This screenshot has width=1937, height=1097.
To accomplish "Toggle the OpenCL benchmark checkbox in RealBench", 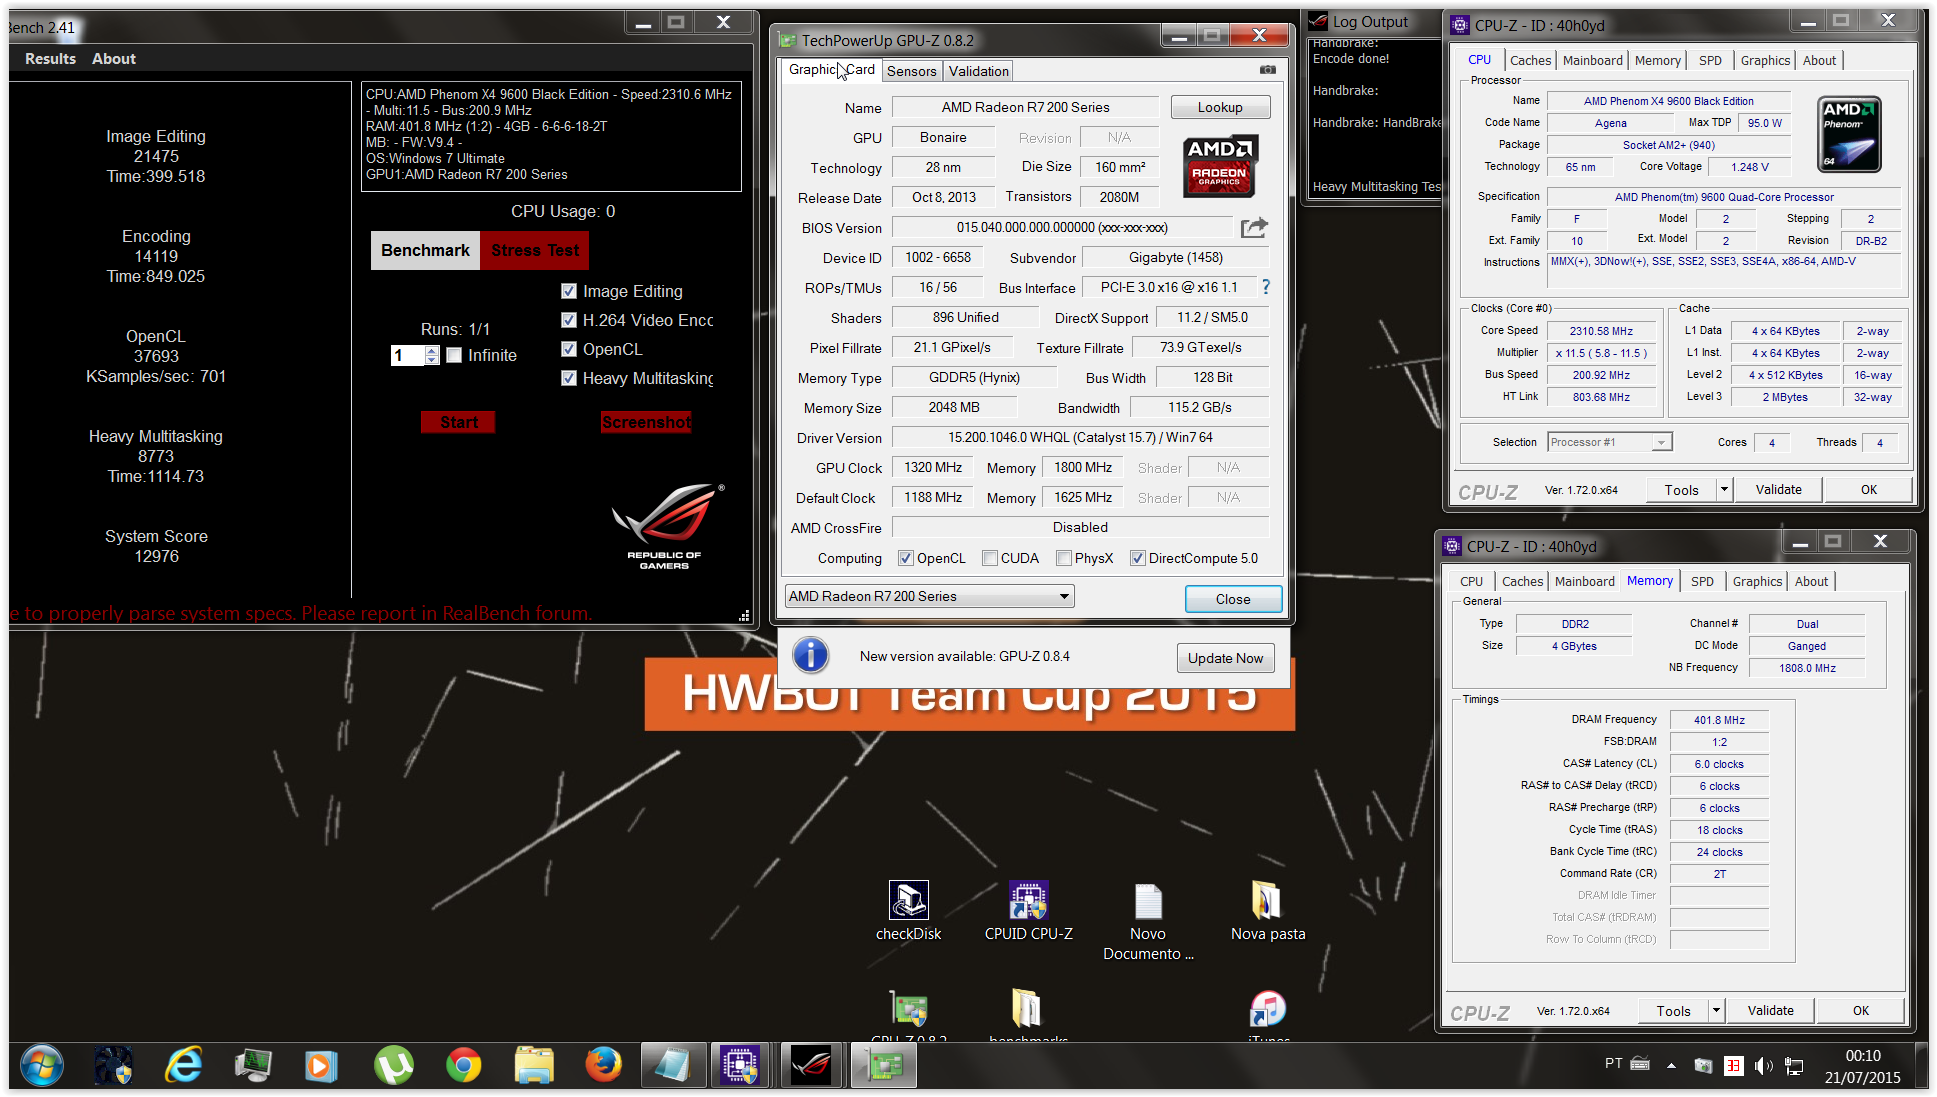I will click(x=569, y=349).
